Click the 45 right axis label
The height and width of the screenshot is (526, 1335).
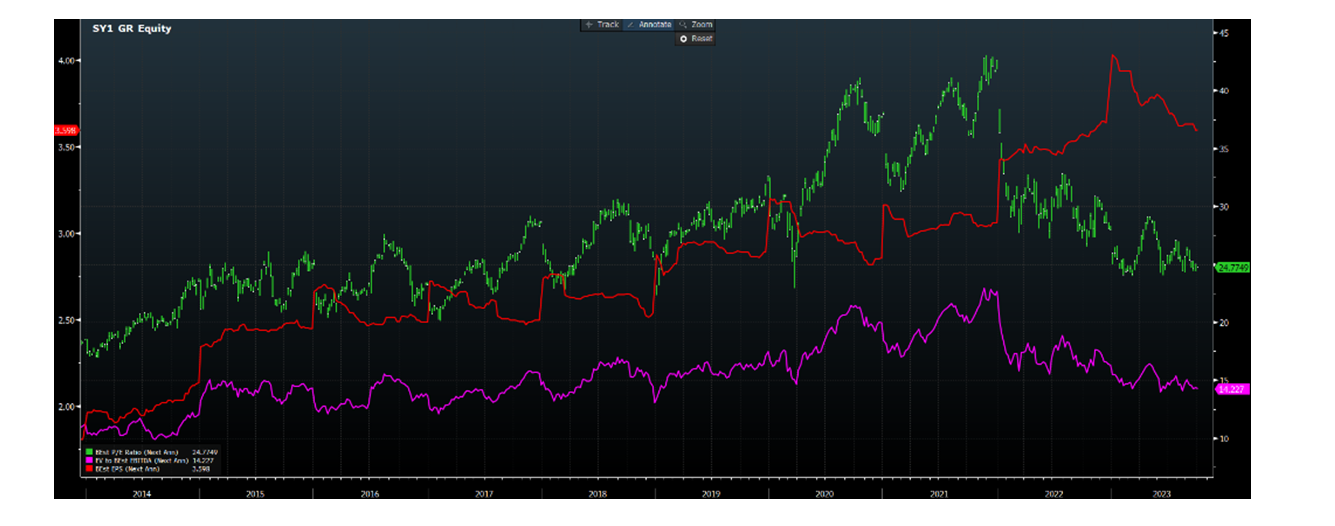[x=1222, y=34]
